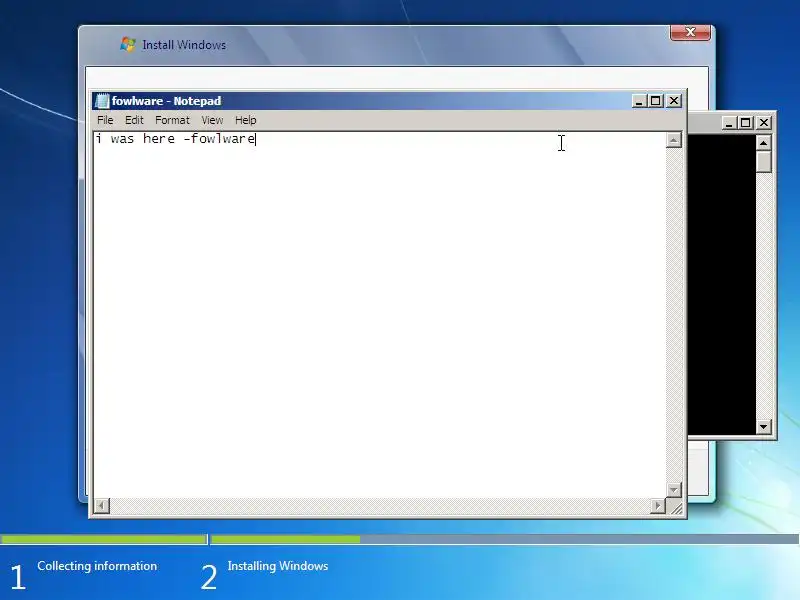Click the 'Install Windows' title text
800x600 pixels.
pyautogui.click(x=184, y=45)
